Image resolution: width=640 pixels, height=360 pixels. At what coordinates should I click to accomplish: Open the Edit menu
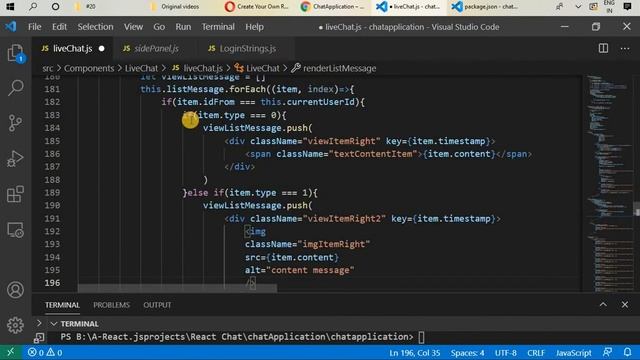coord(59,27)
